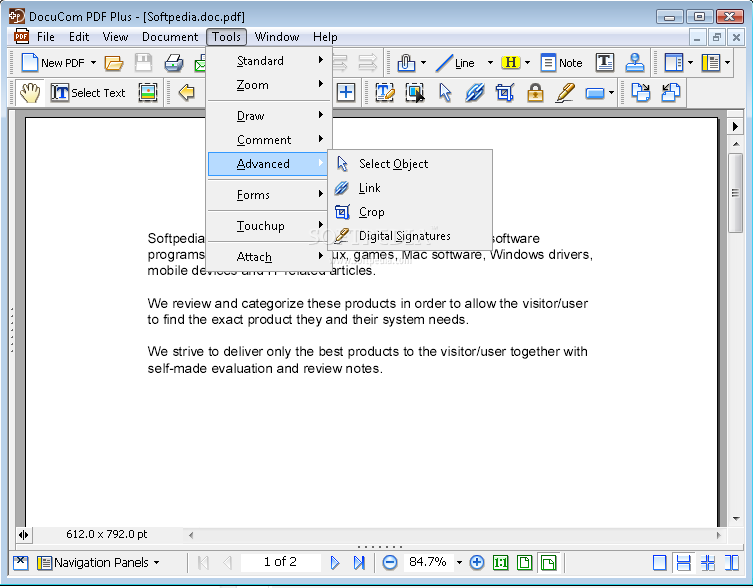Click the Save floppy disk icon
The width and height of the screenshot is (753, 588).
pyautogui.click(x=143, y=63)
